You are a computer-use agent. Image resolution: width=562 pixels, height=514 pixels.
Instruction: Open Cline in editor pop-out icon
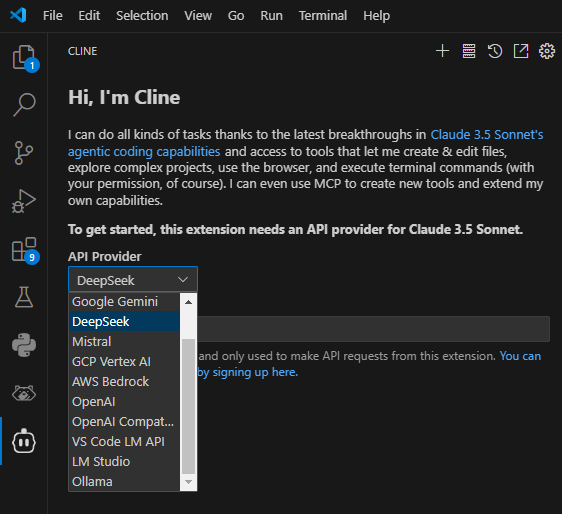coord(521,51)
